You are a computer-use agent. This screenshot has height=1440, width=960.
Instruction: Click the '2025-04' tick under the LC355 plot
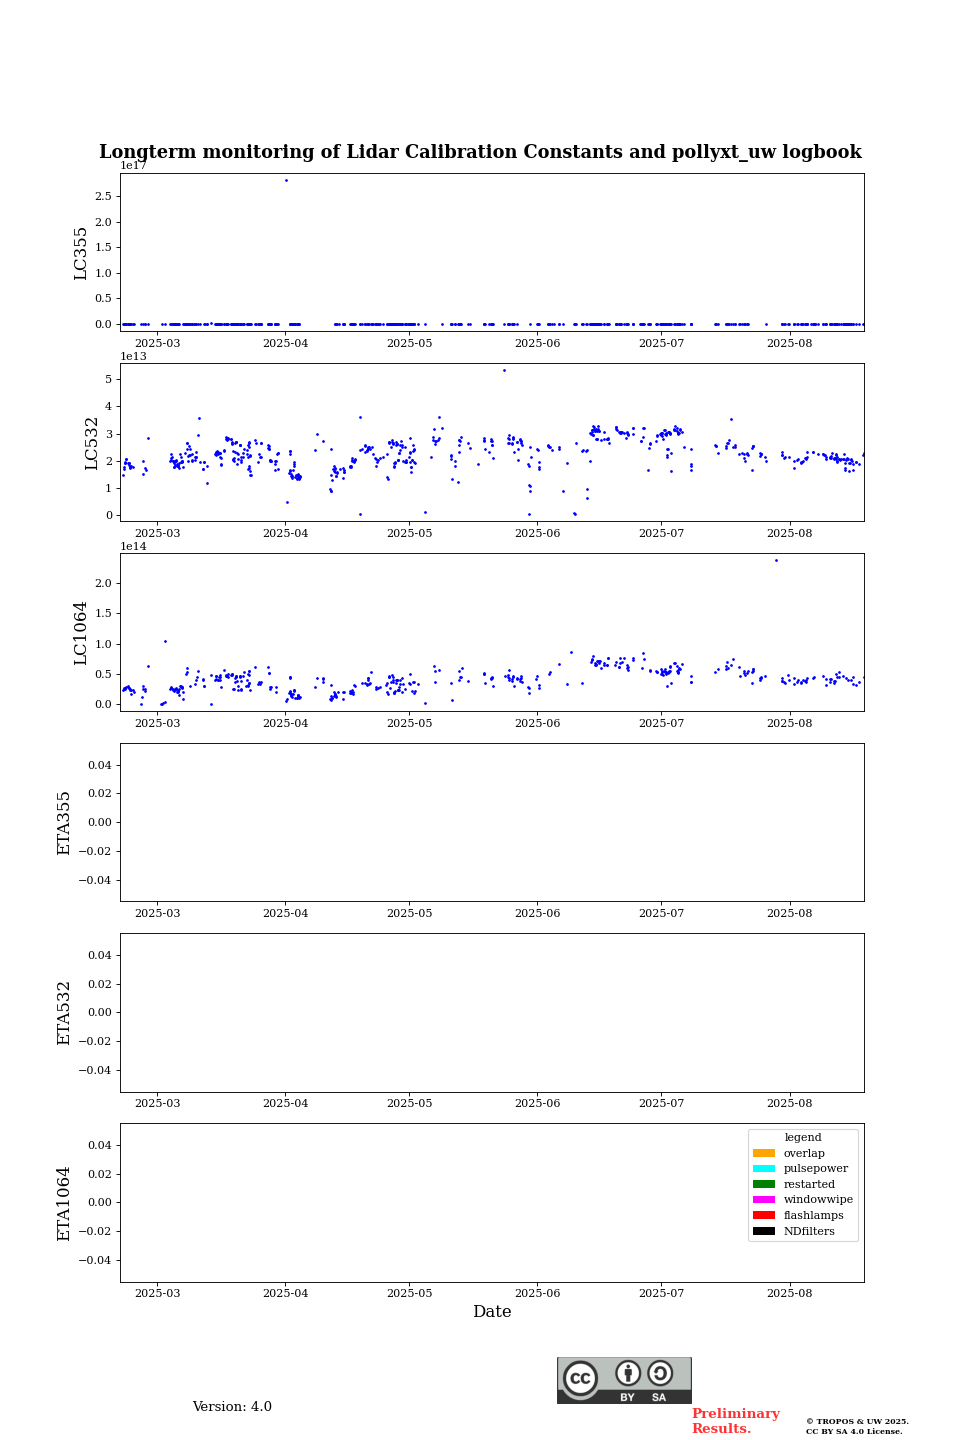(285, 344)
